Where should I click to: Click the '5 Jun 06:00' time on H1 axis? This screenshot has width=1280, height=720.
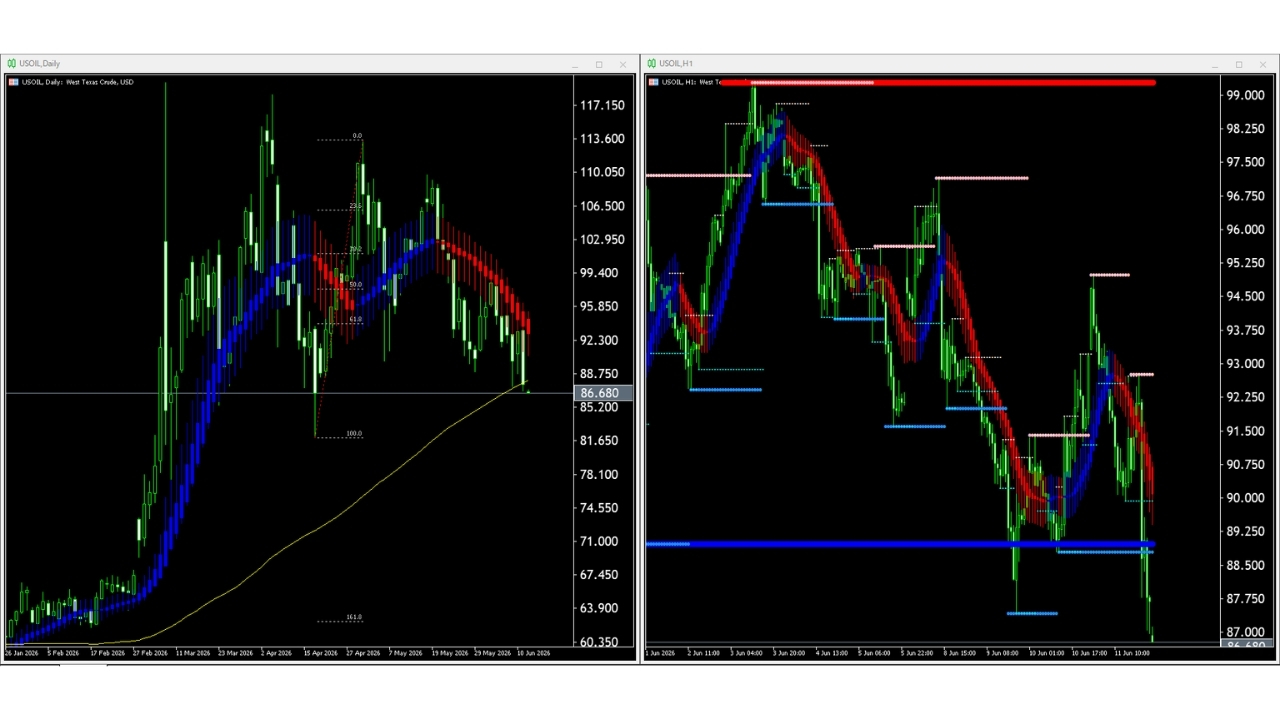874,653
